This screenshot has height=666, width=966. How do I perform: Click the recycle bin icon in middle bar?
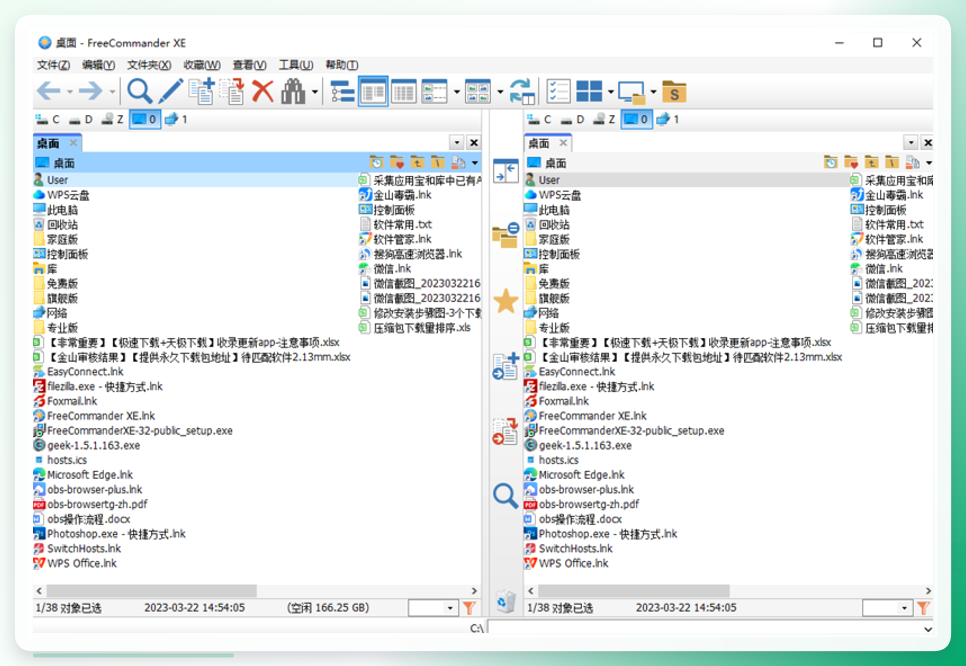tap(505, 601)
